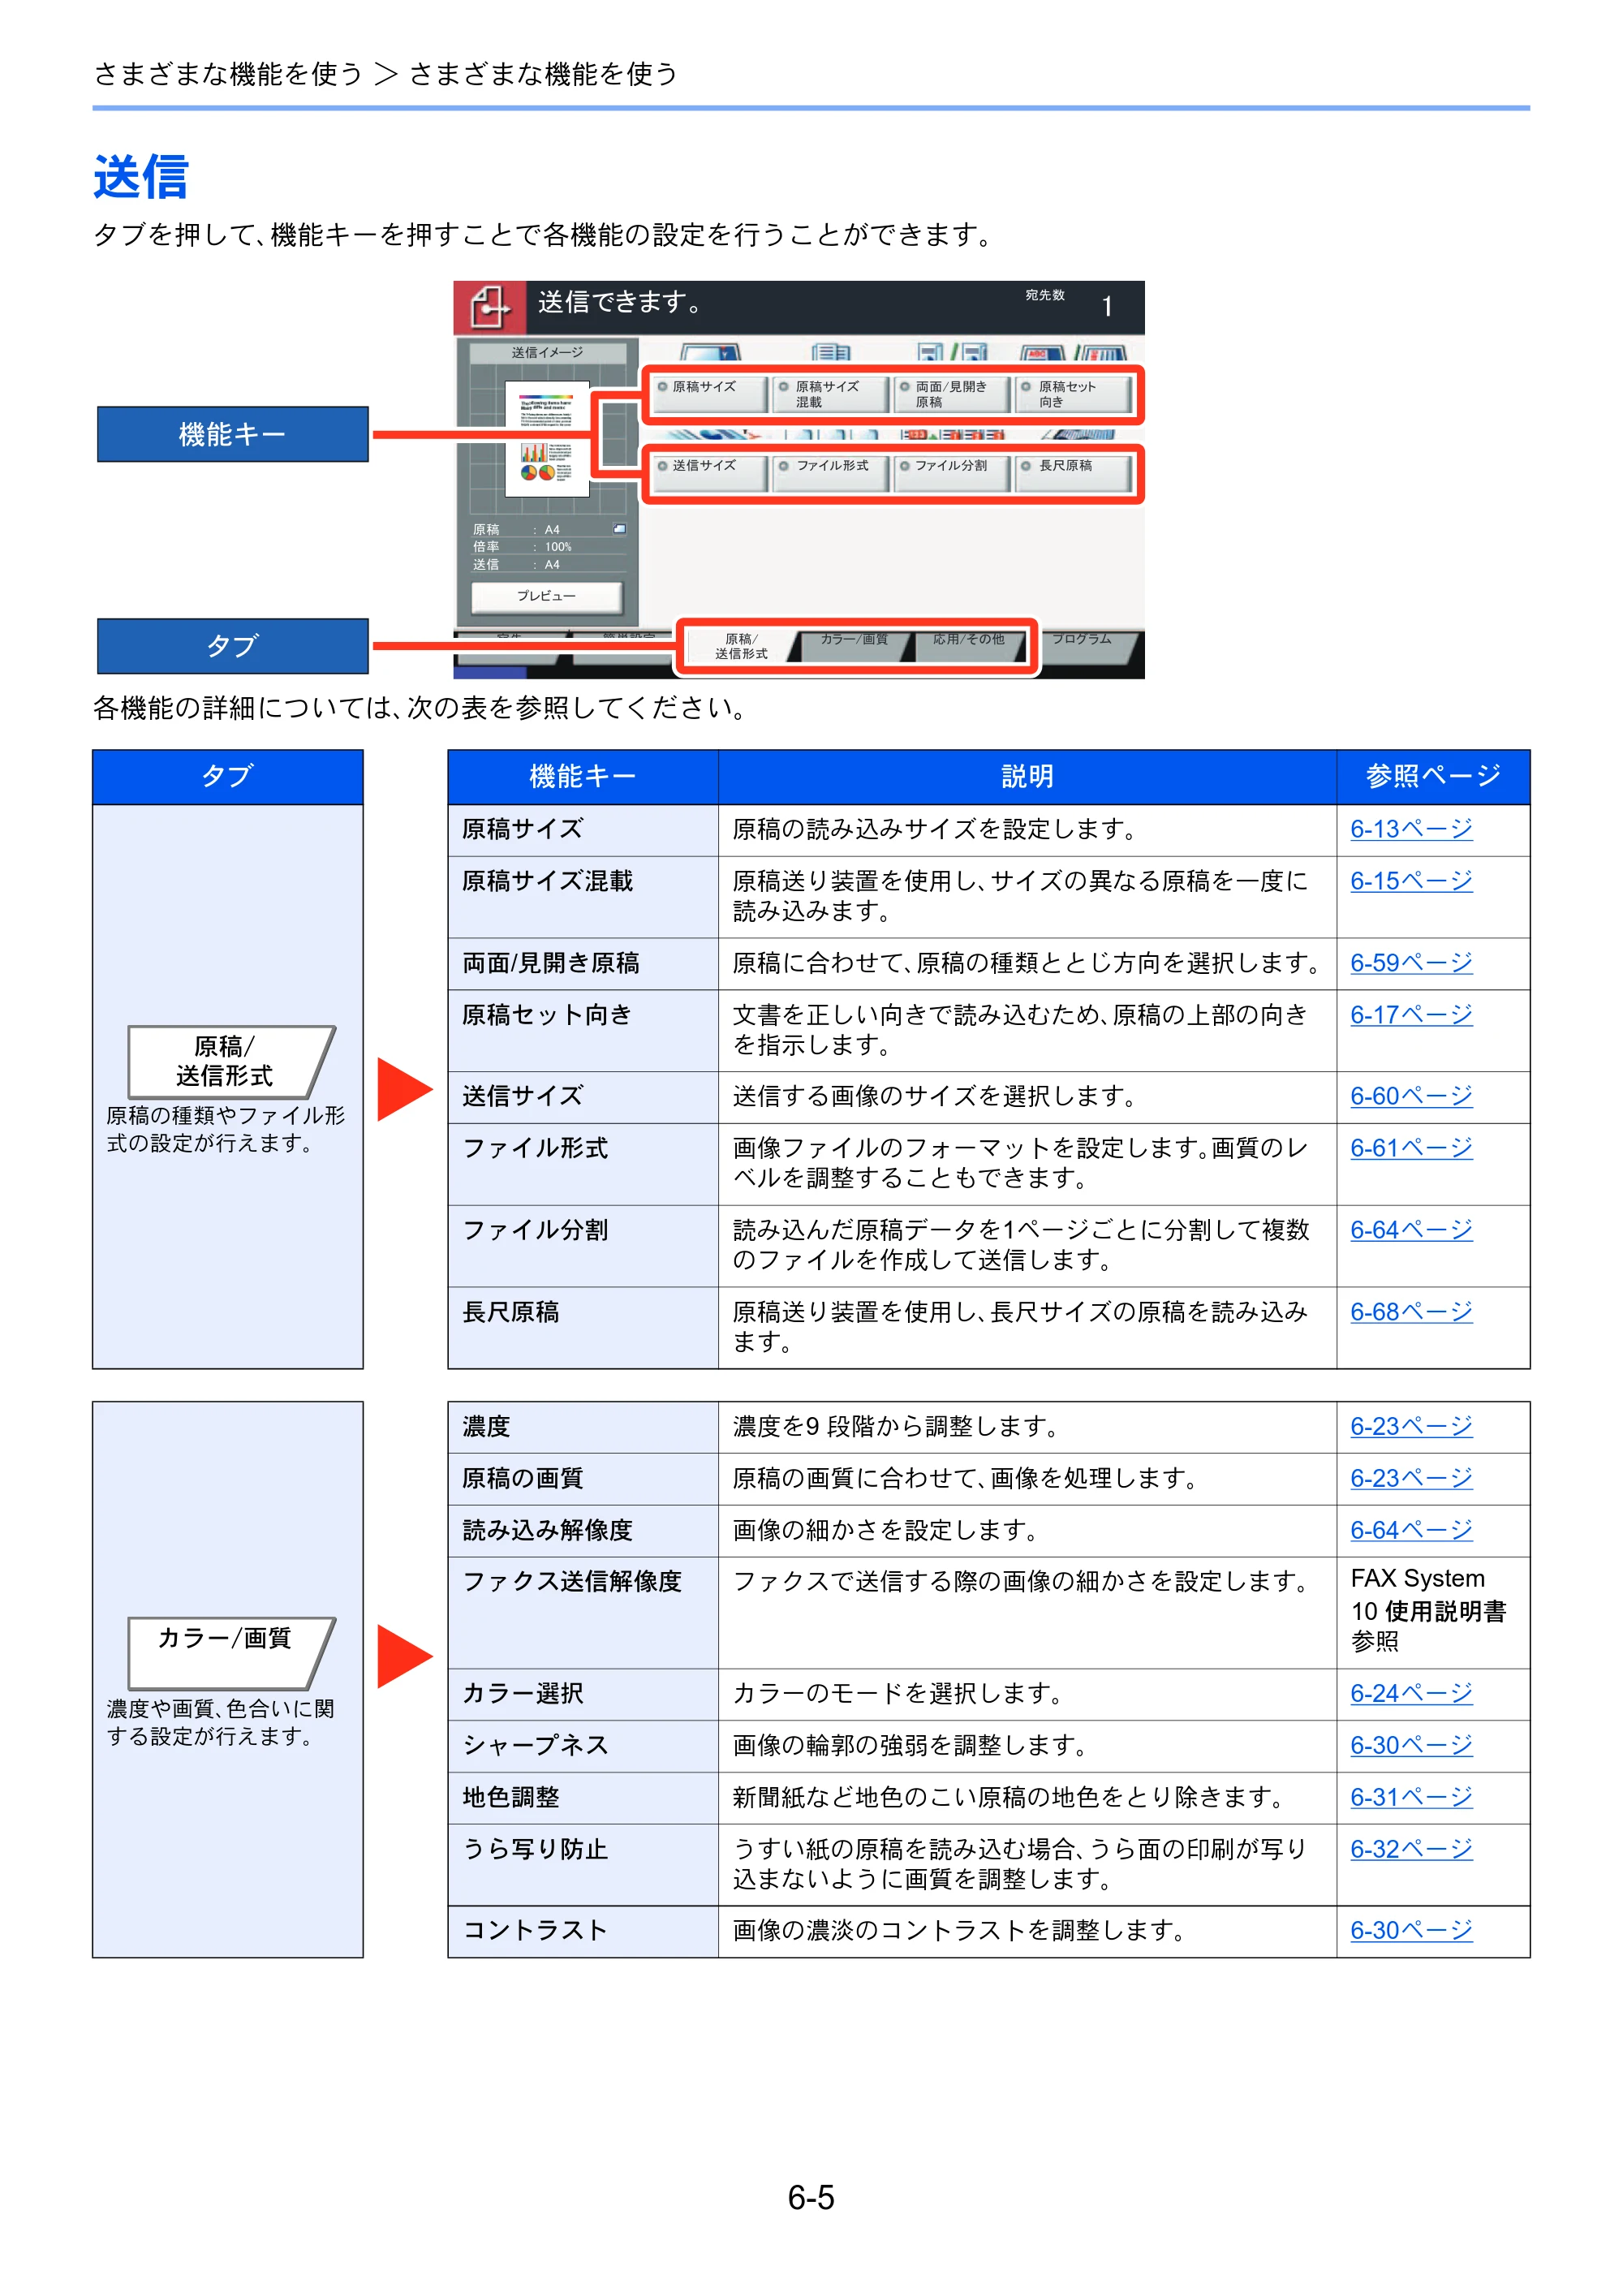1623x2296 pixels.
Task: Open the 6-59ページ reference link
Action: pos(1411,963)
